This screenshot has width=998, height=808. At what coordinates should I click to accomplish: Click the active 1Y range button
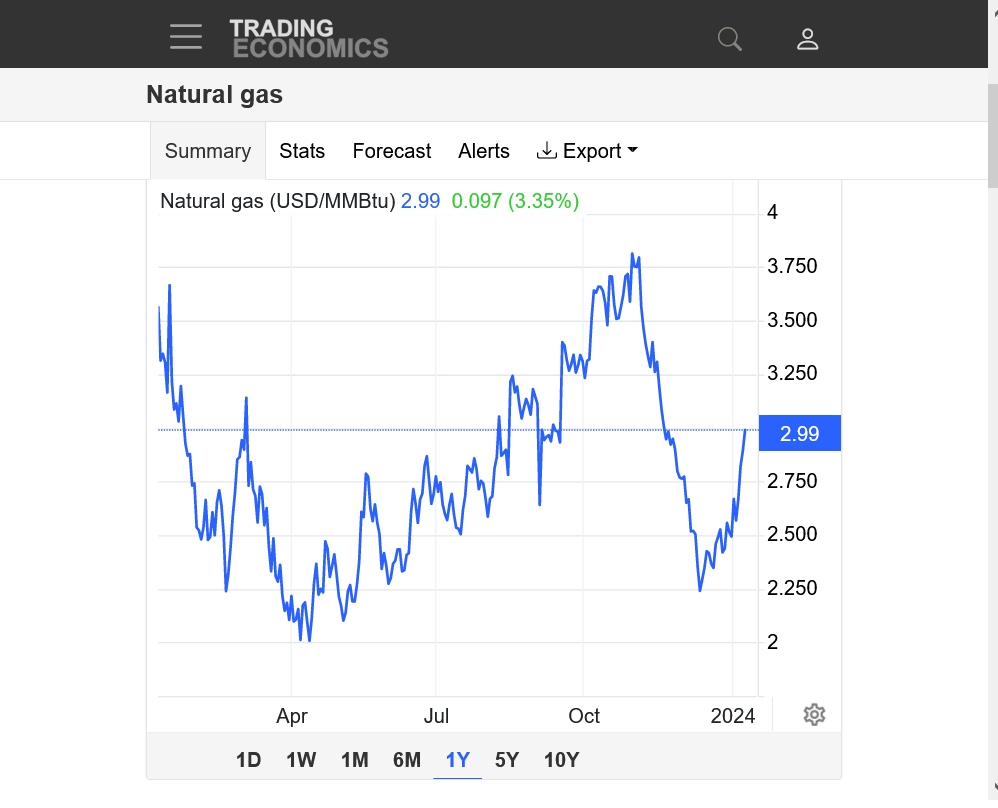[457, 760]
